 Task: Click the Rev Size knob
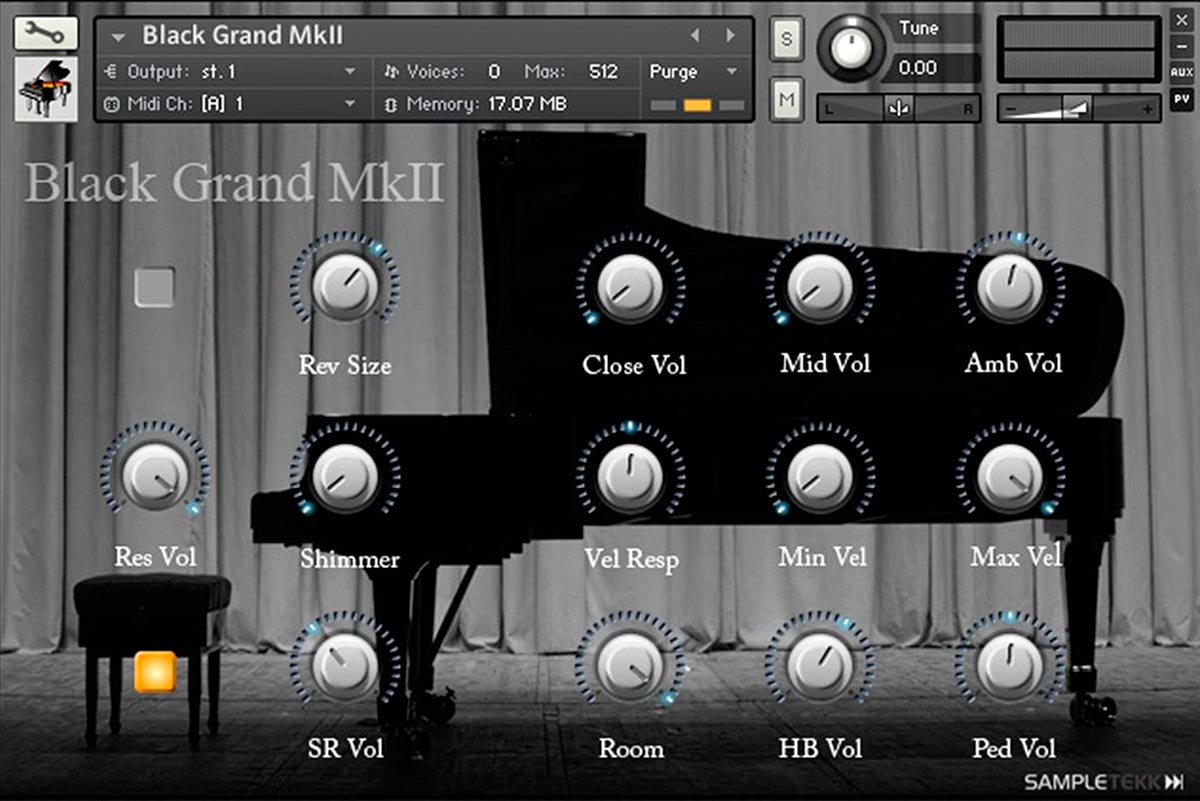[x=345, y=286]
